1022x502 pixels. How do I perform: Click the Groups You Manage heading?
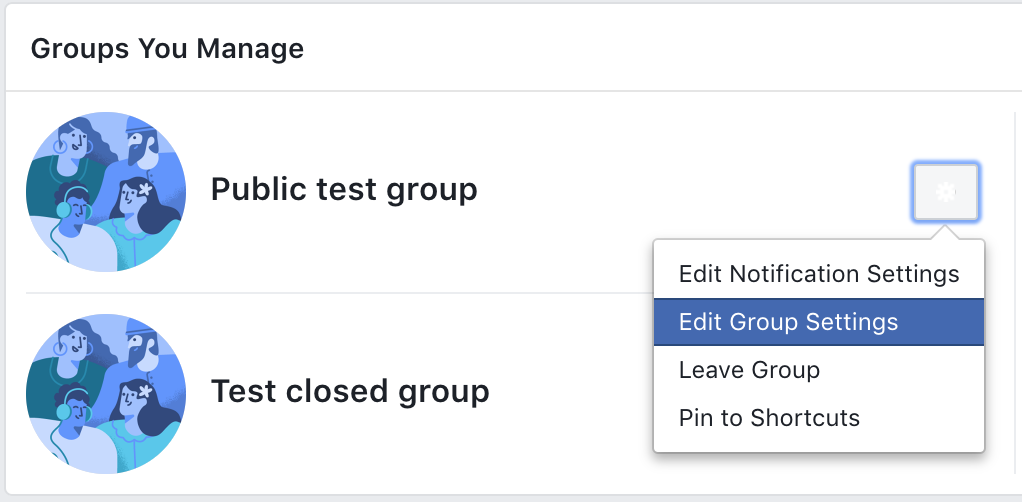coord(167,48)
